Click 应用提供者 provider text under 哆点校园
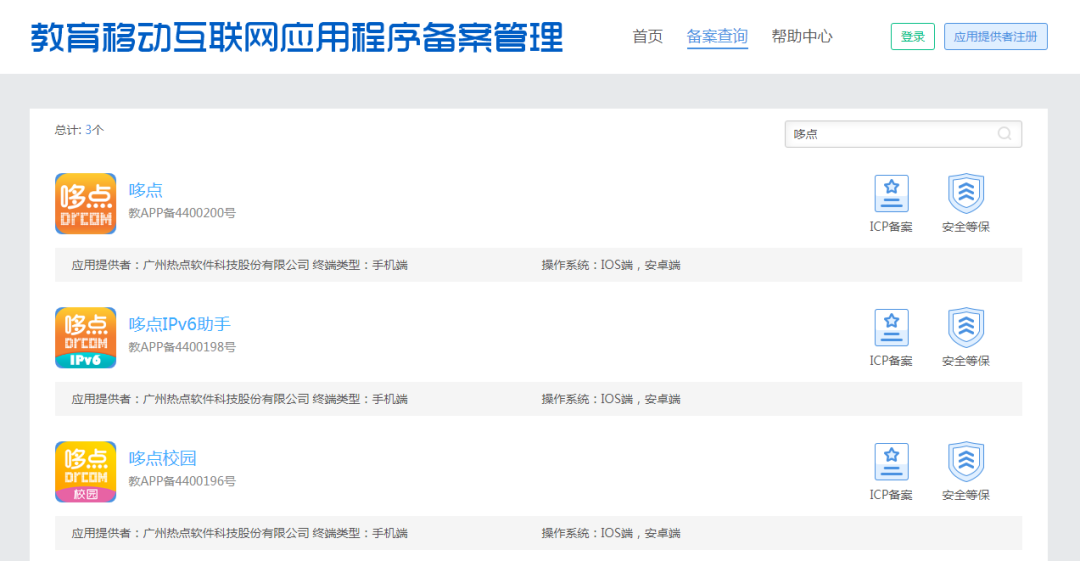The image size is (1080, 561). [190, 533]
